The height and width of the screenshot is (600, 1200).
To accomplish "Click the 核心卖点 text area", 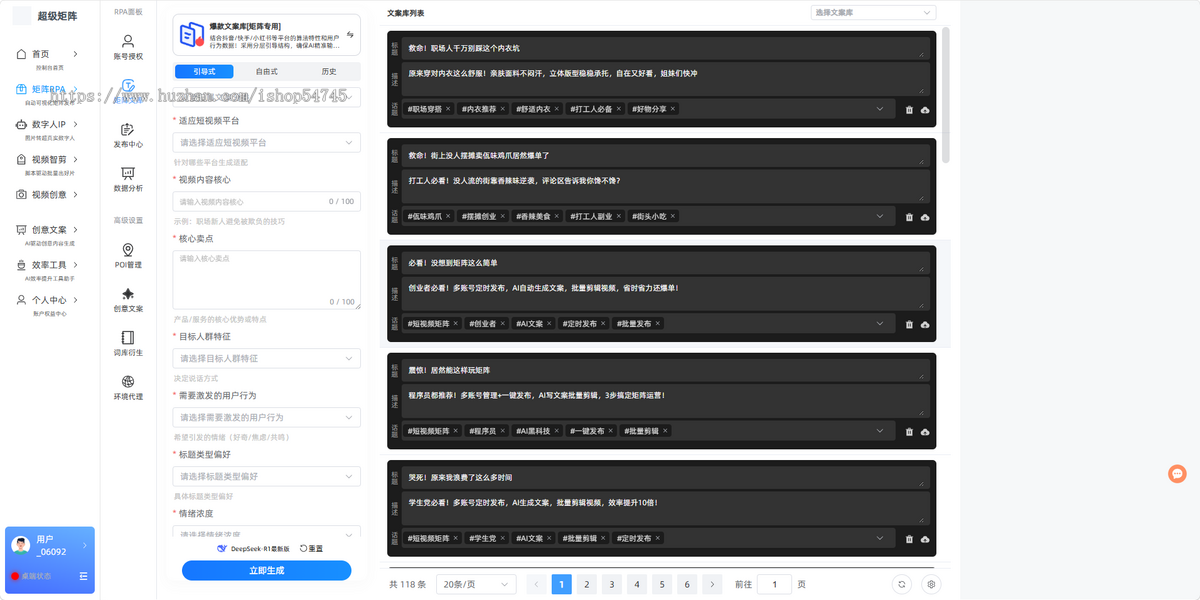I will tap(267, 279).
